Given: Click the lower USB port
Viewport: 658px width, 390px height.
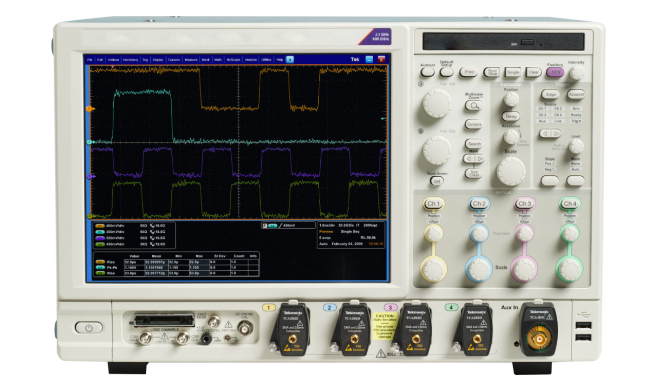Looking at the screenshot, I should tap(584, 337).
